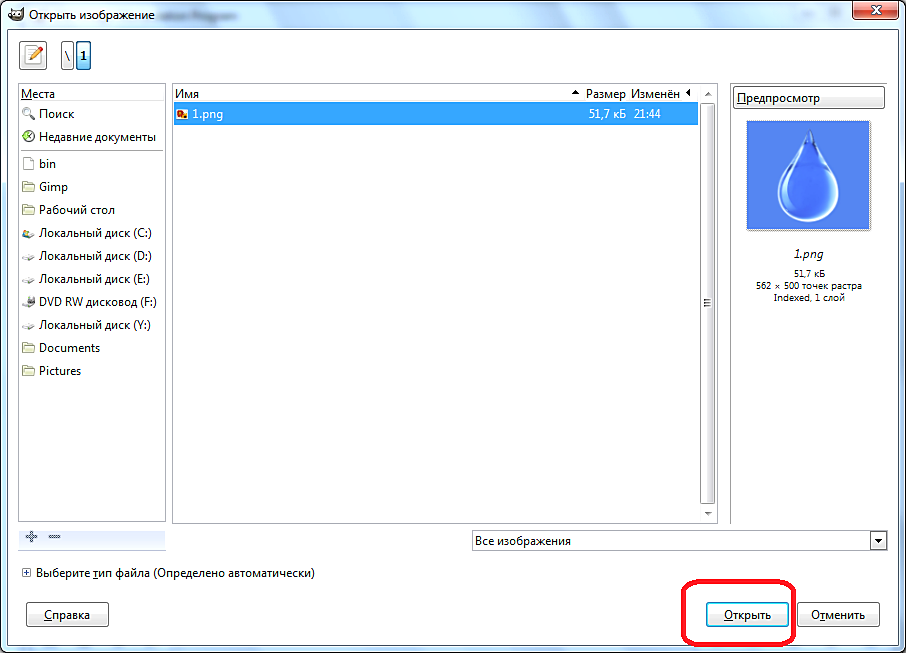Screen dimensions: 906x653
Task: Select the root backslash path button
Action: pos(68,55)
